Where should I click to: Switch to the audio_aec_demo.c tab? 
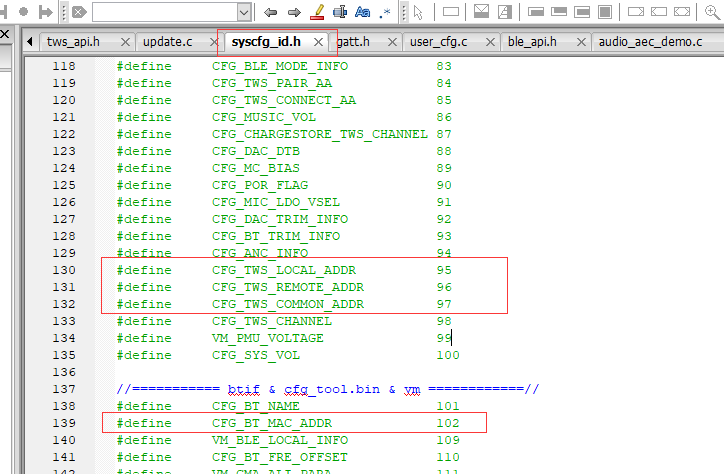pos(651,42)
